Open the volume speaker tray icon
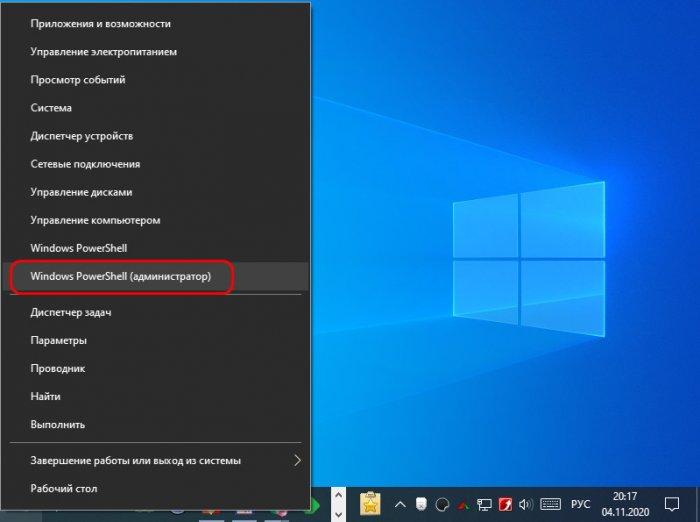 point(525,505)
